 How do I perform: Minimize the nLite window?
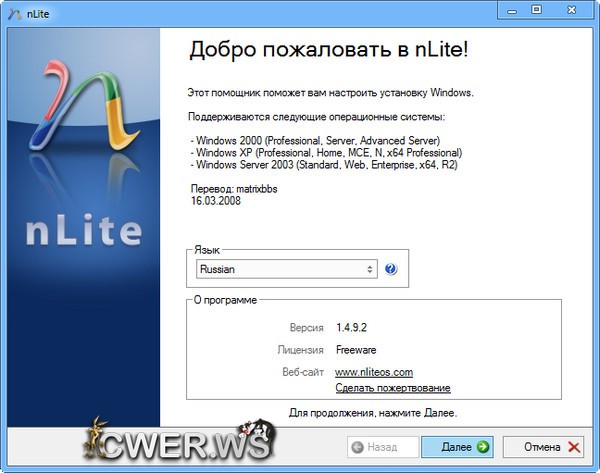click(x=508, y=10)
